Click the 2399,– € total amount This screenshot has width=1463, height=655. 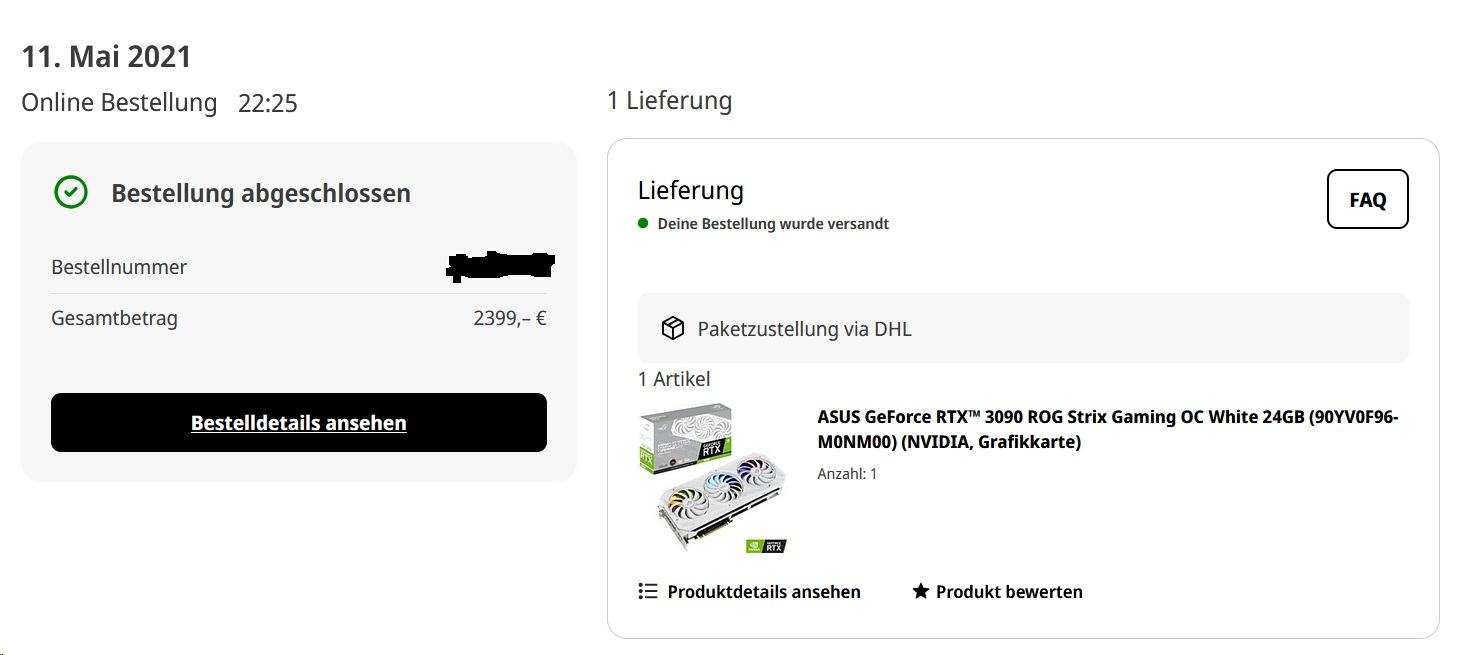click(509, 319)
